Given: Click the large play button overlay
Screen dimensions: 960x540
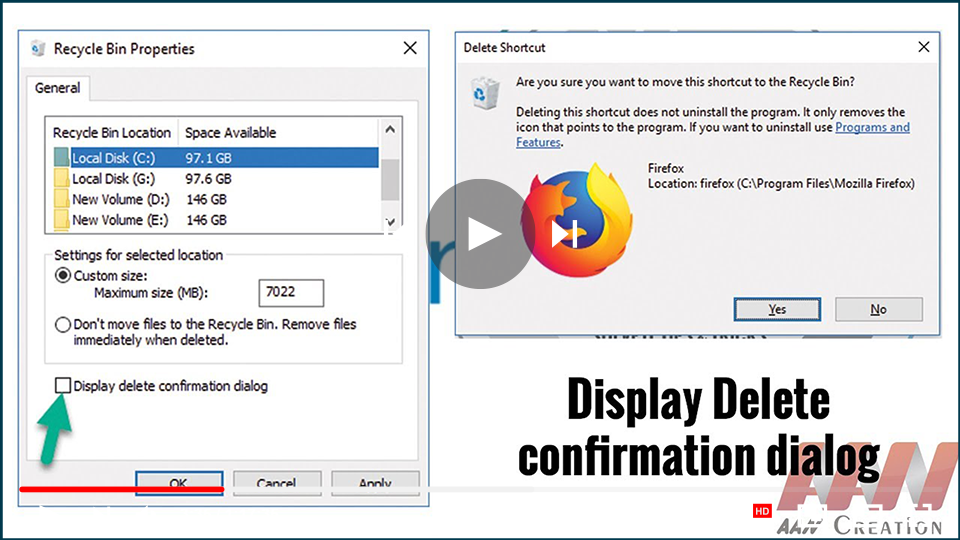Looking at the screenshot, I should (x=478, y=234).
